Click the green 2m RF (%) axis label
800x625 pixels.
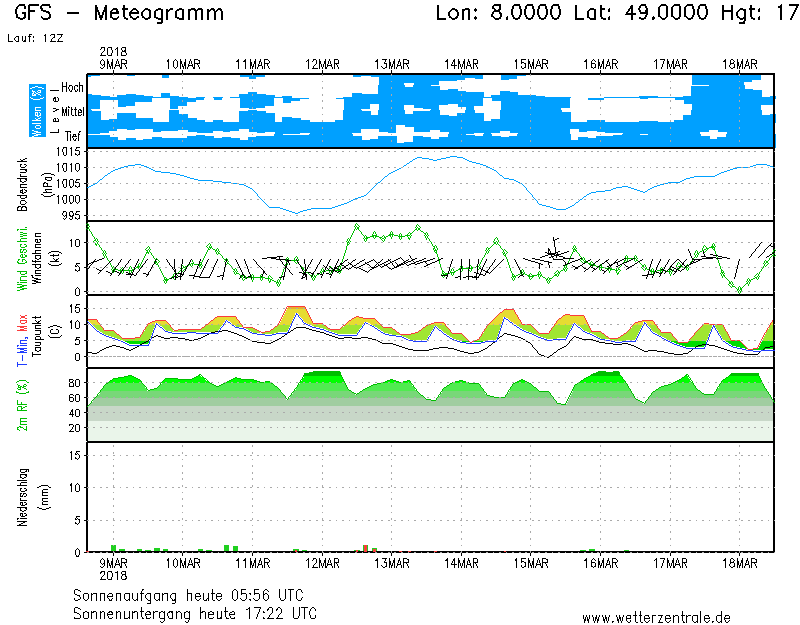23,405
